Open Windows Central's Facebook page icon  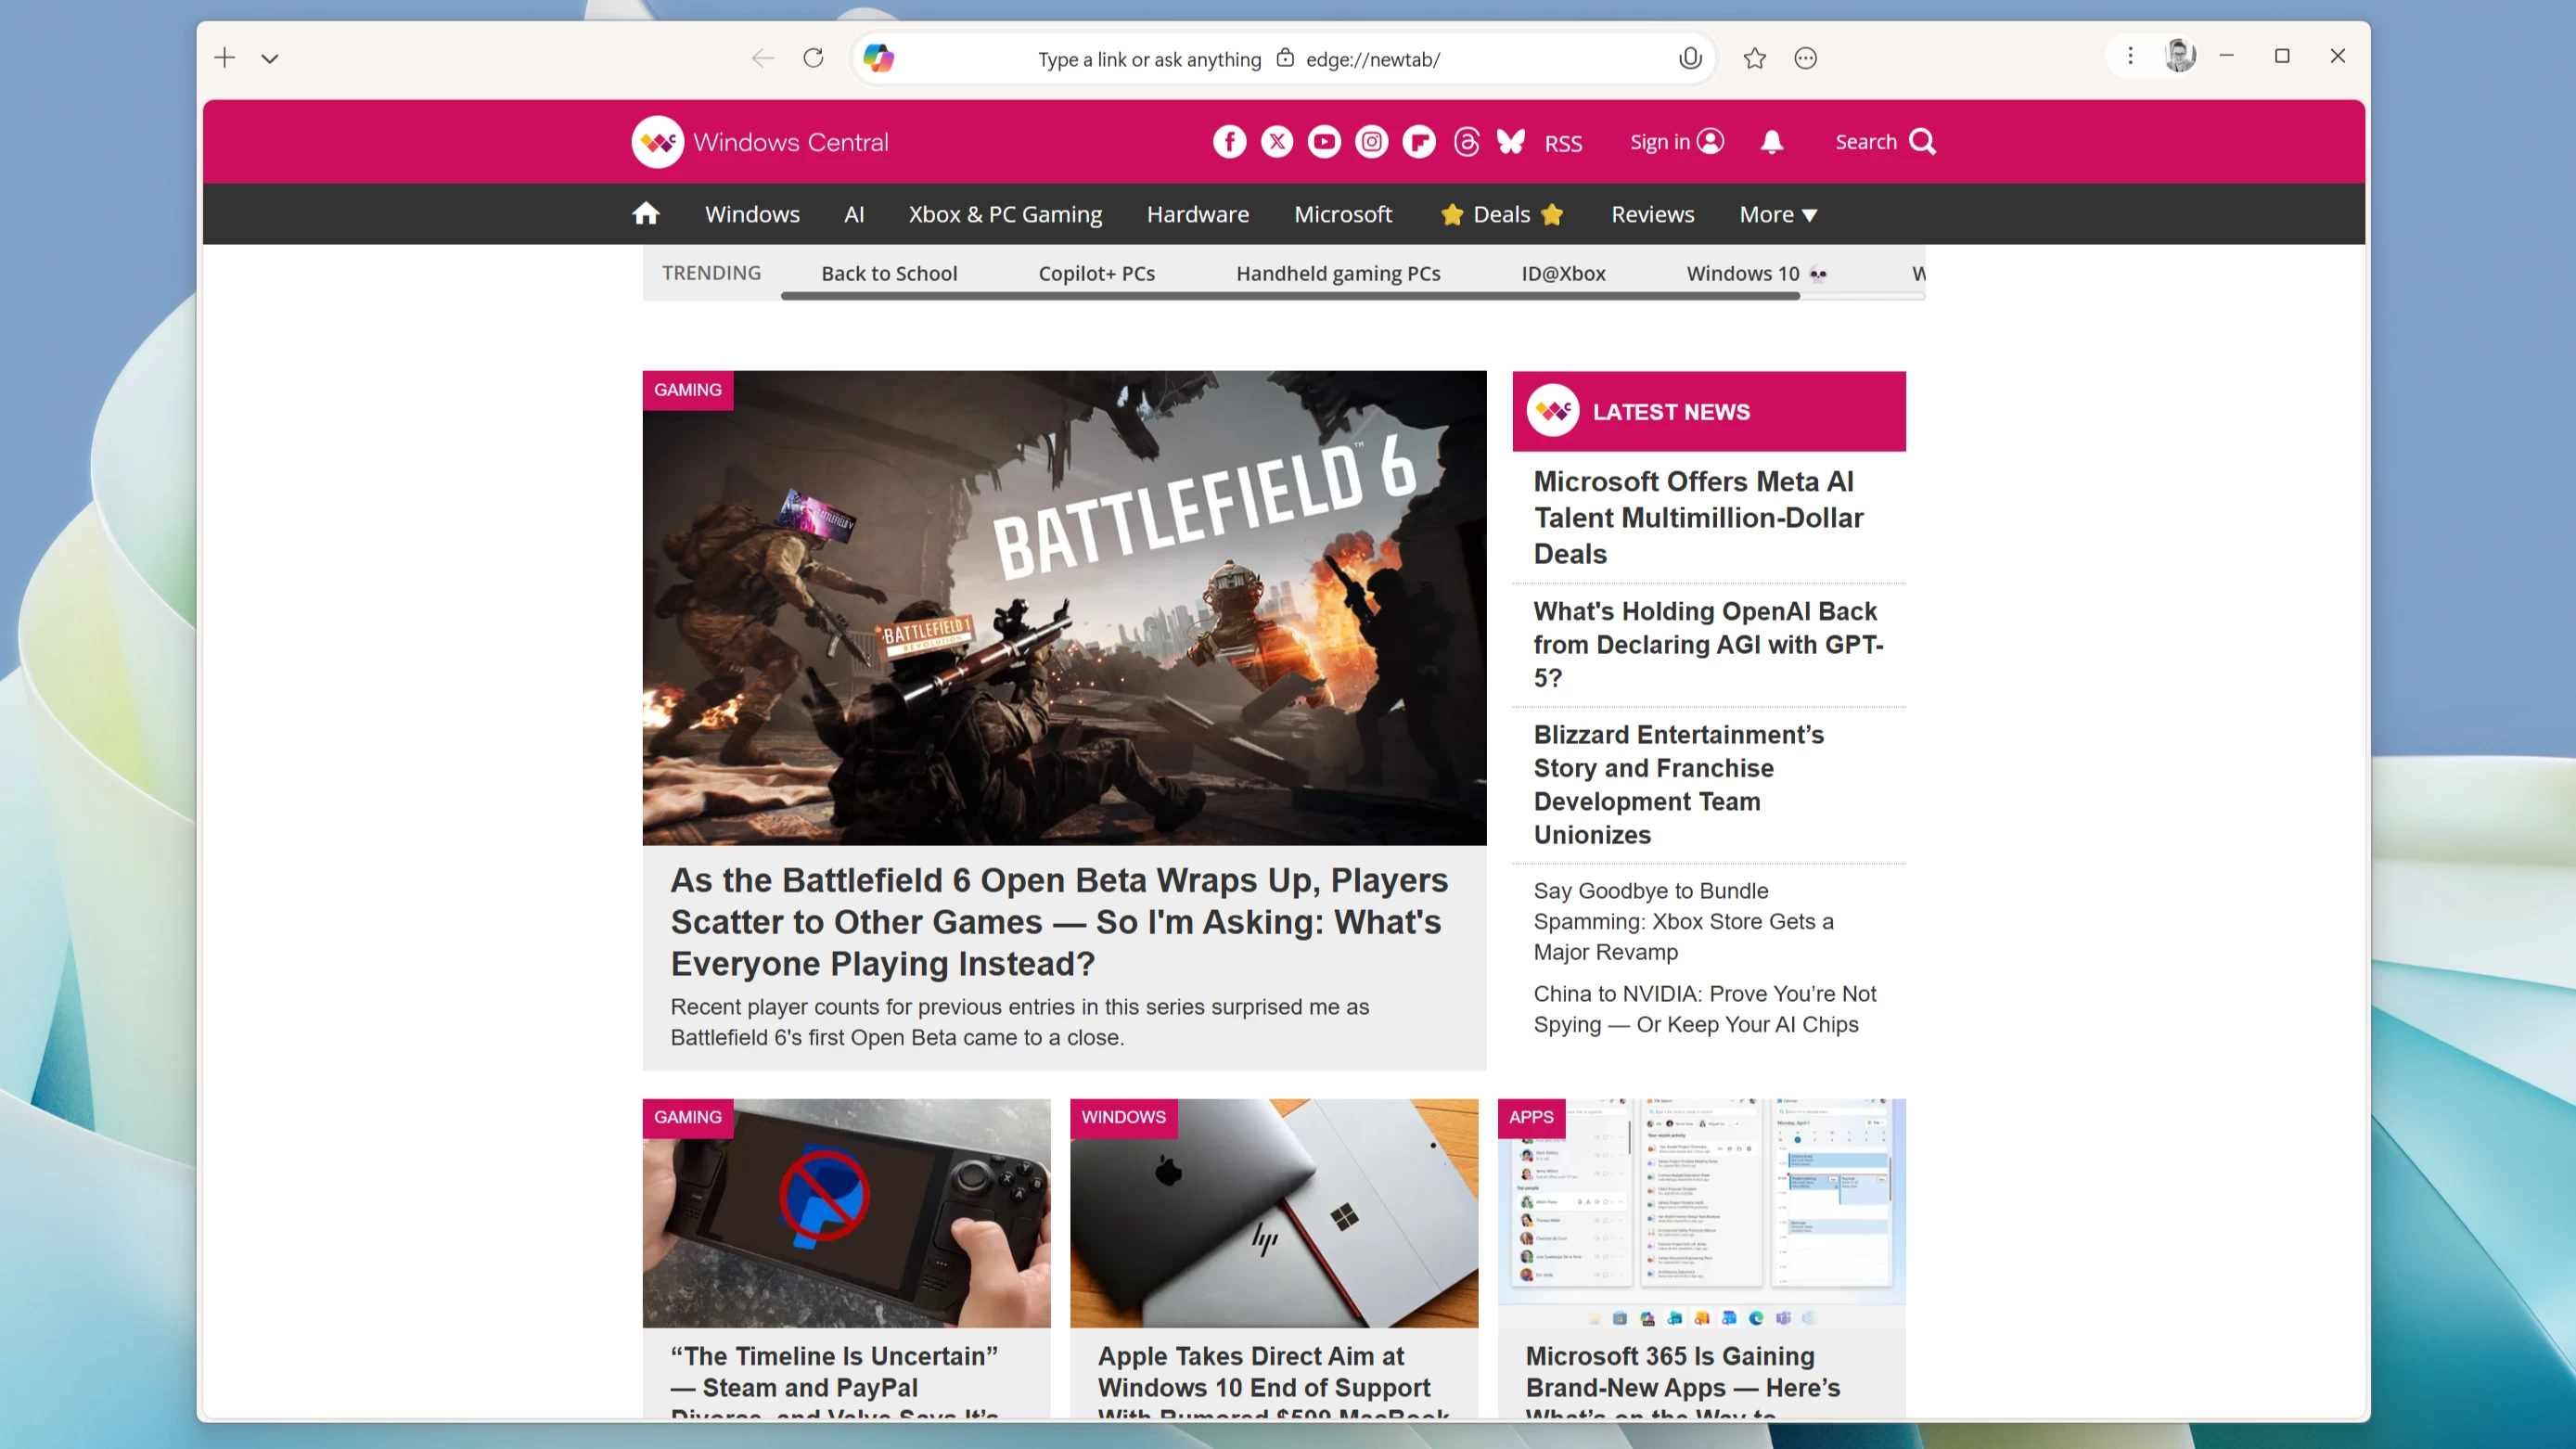[1229, 142]
